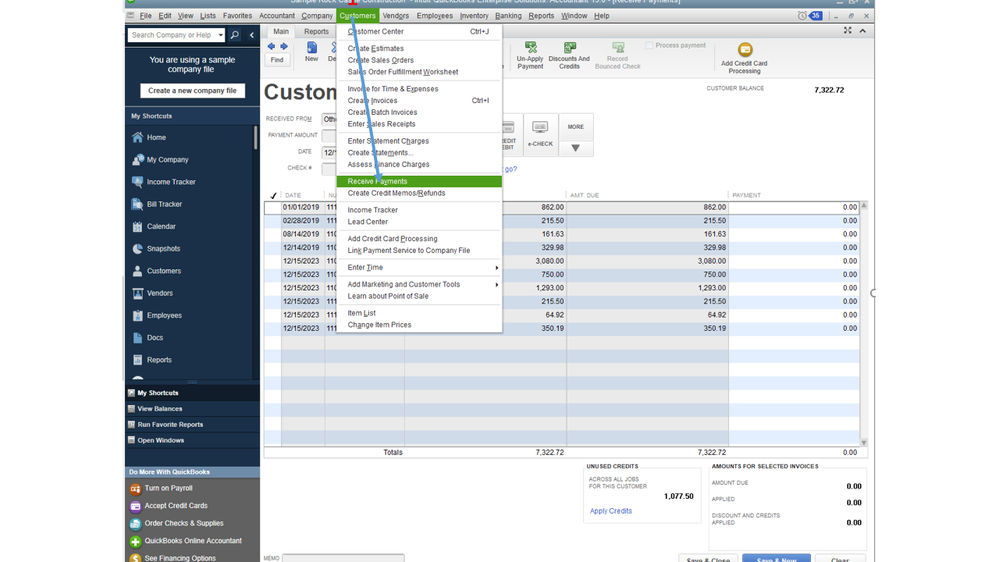Click the MORE button
999x562 pixels.
coord(575,127)
